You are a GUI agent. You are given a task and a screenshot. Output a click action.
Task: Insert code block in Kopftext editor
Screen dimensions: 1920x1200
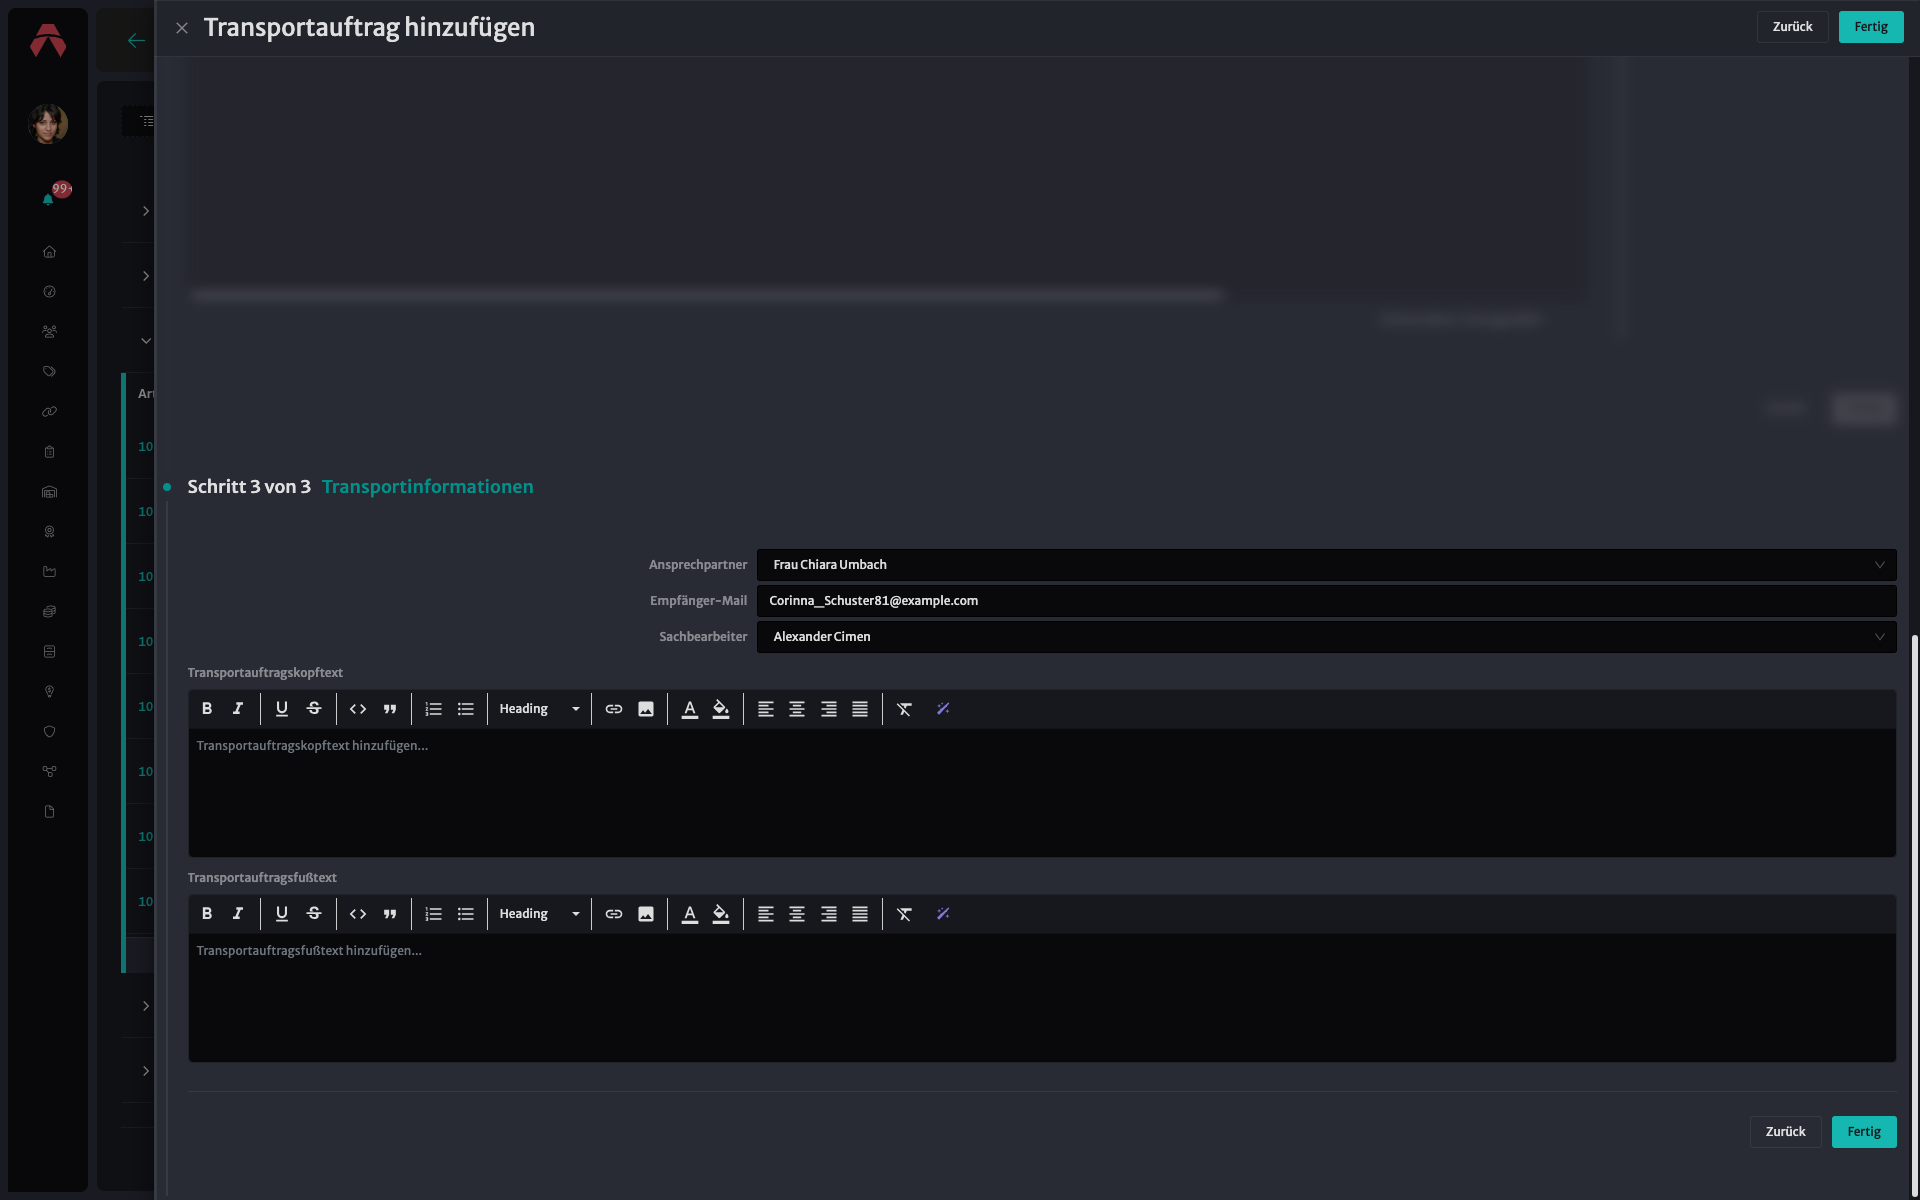tap(358, 709)
